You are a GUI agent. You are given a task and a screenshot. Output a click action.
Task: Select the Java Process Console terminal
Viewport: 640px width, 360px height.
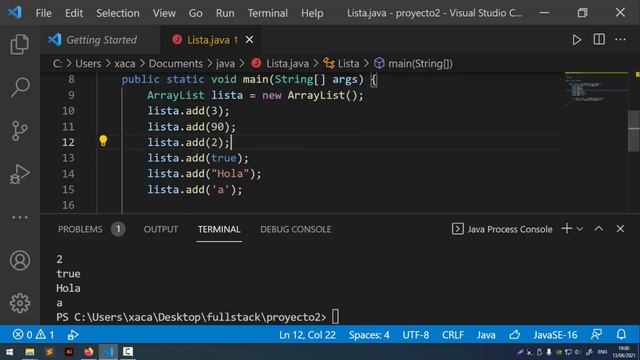point(502,229)
